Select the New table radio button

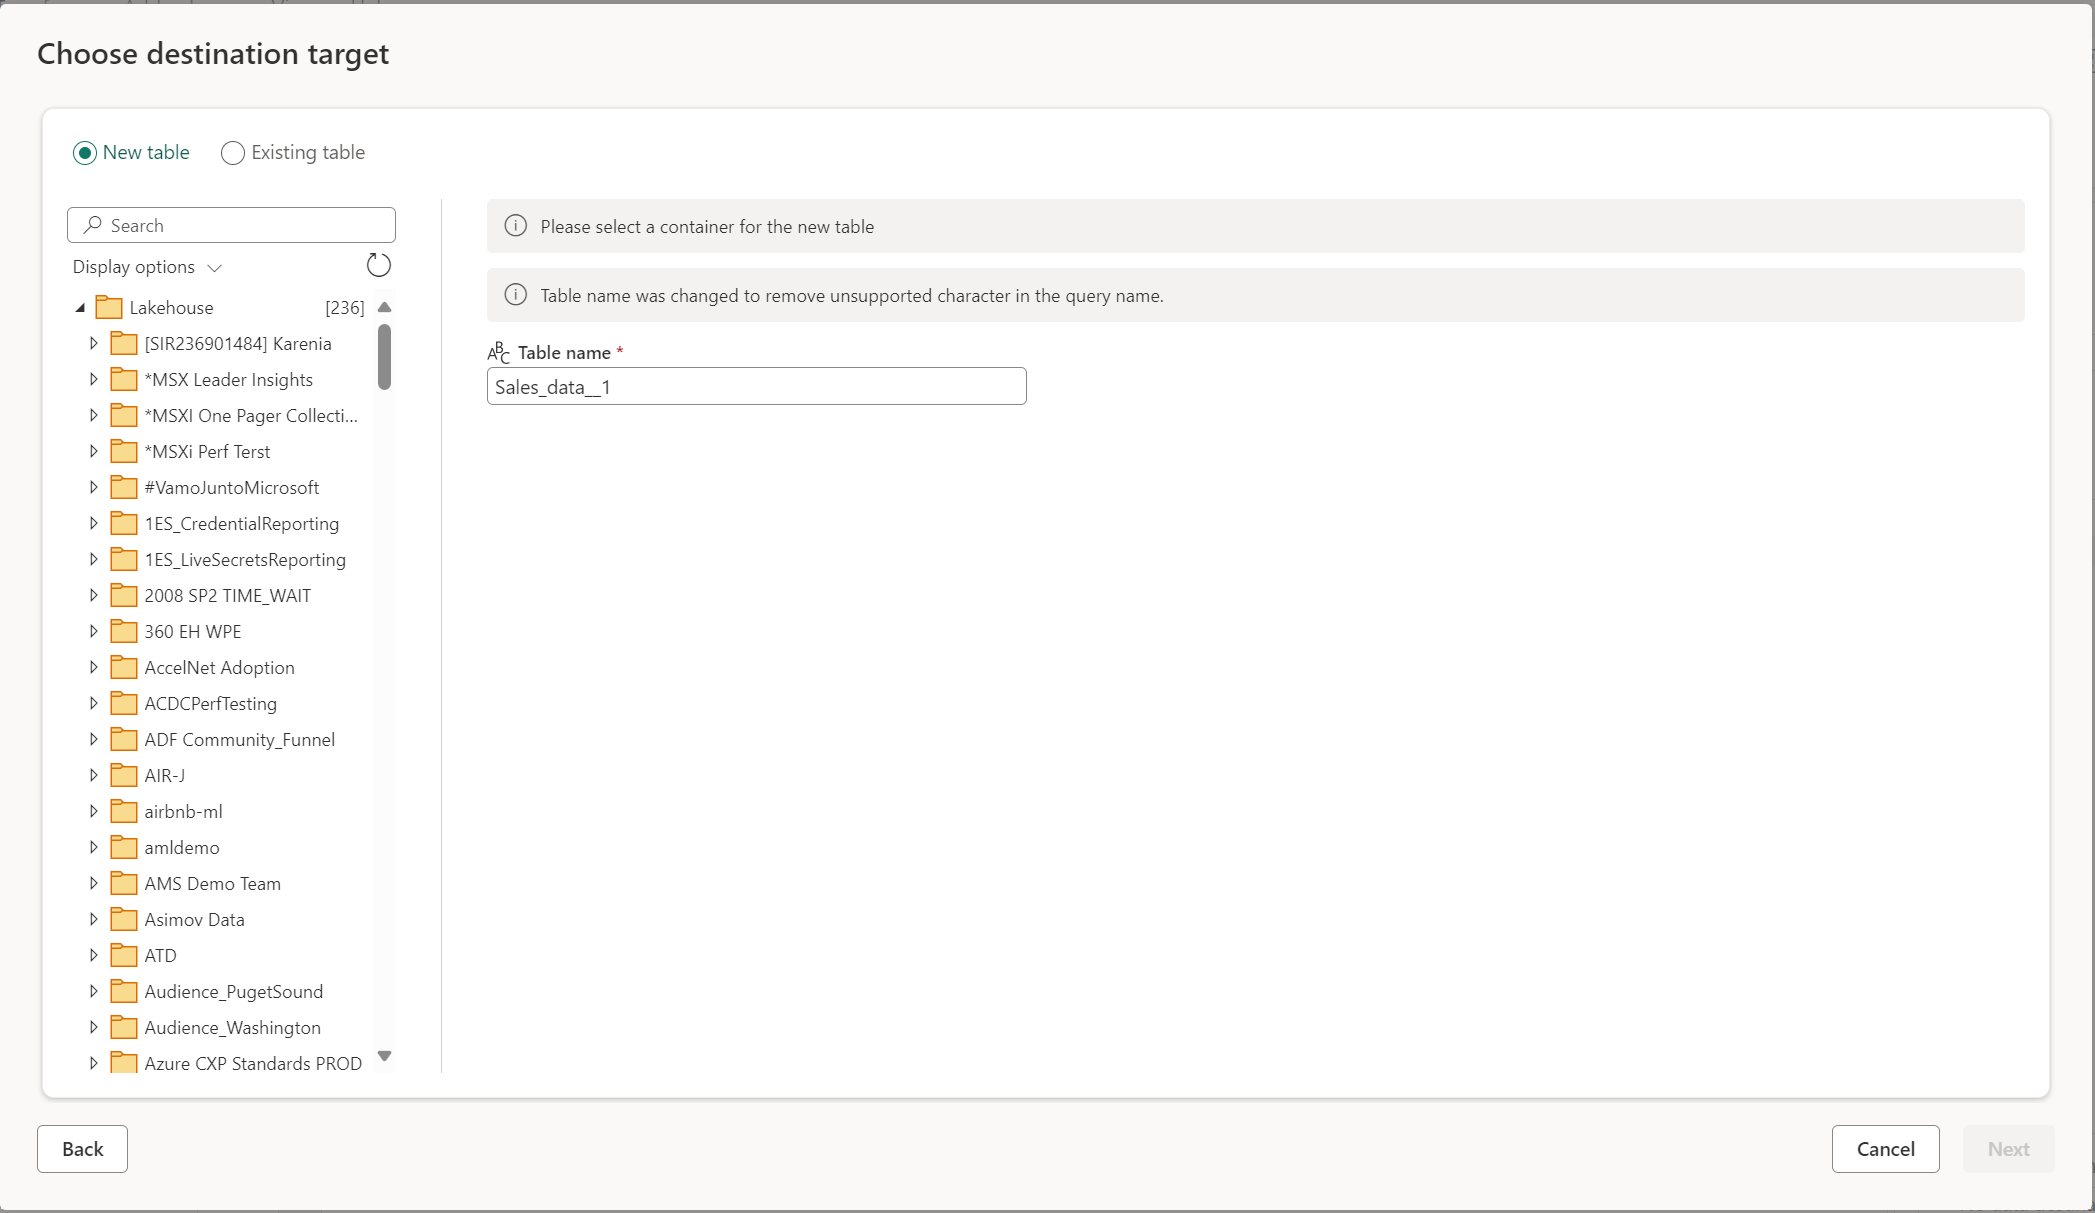pyautogui.click(x=84, y=152)
